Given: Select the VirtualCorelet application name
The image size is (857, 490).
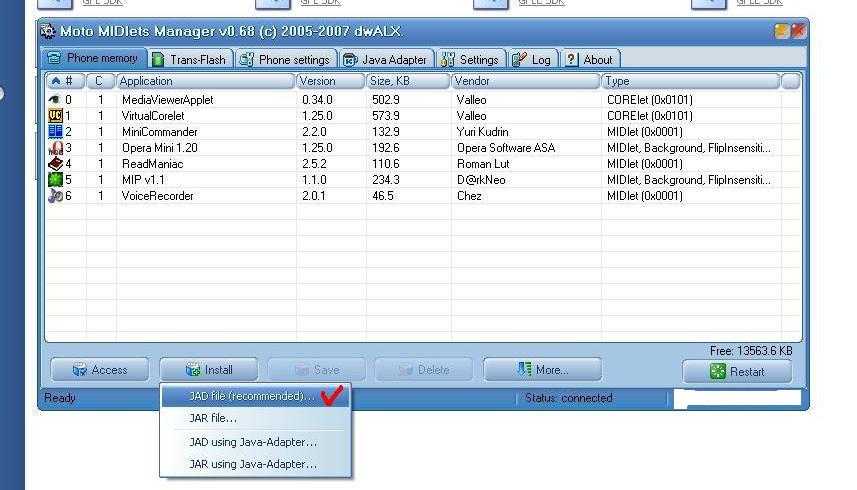Looking at the screenshot, I should 153,116.
